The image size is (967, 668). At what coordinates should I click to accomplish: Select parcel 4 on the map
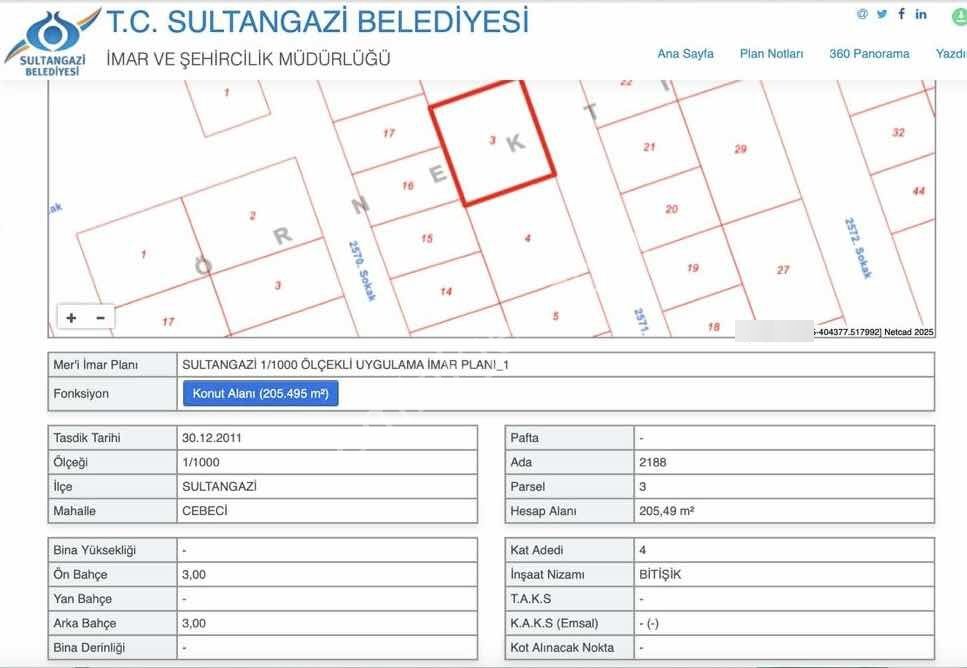click(527, 238)
